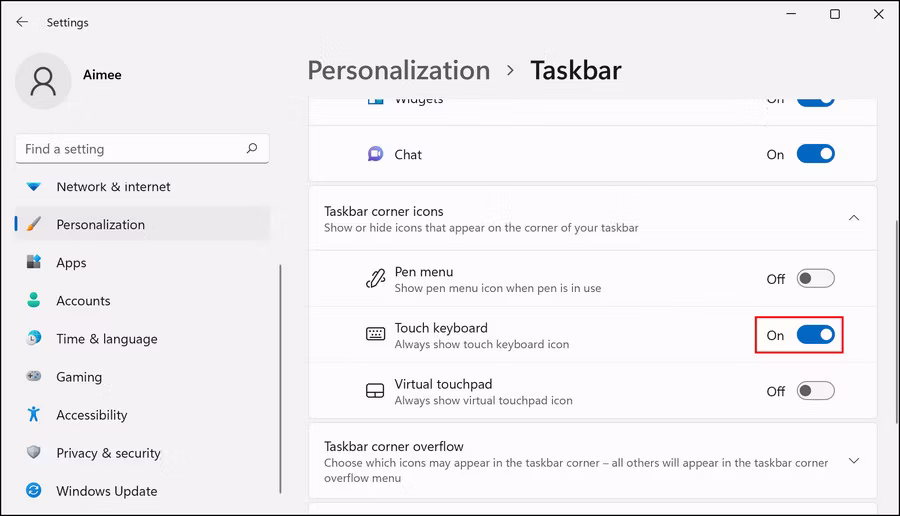Click the back arrow in Settings

22,22
